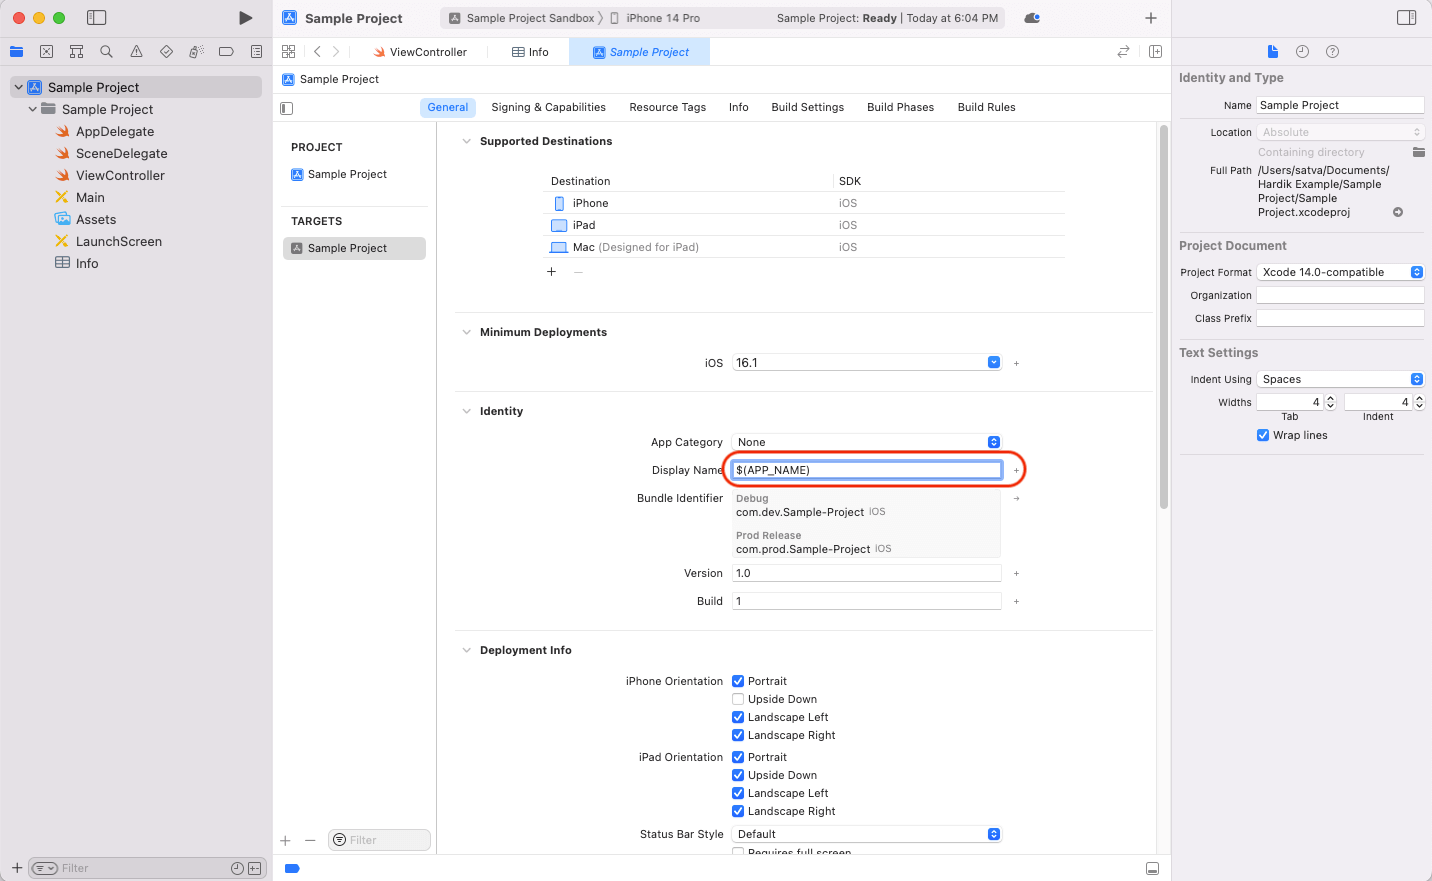
Task: Toggle the debug area at bottom right
Action: tap(1152, 868)
